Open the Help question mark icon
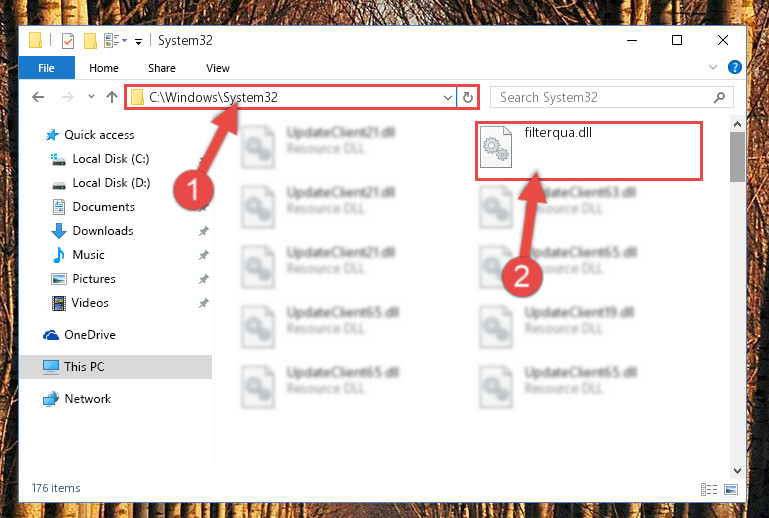 coord(734,67)
